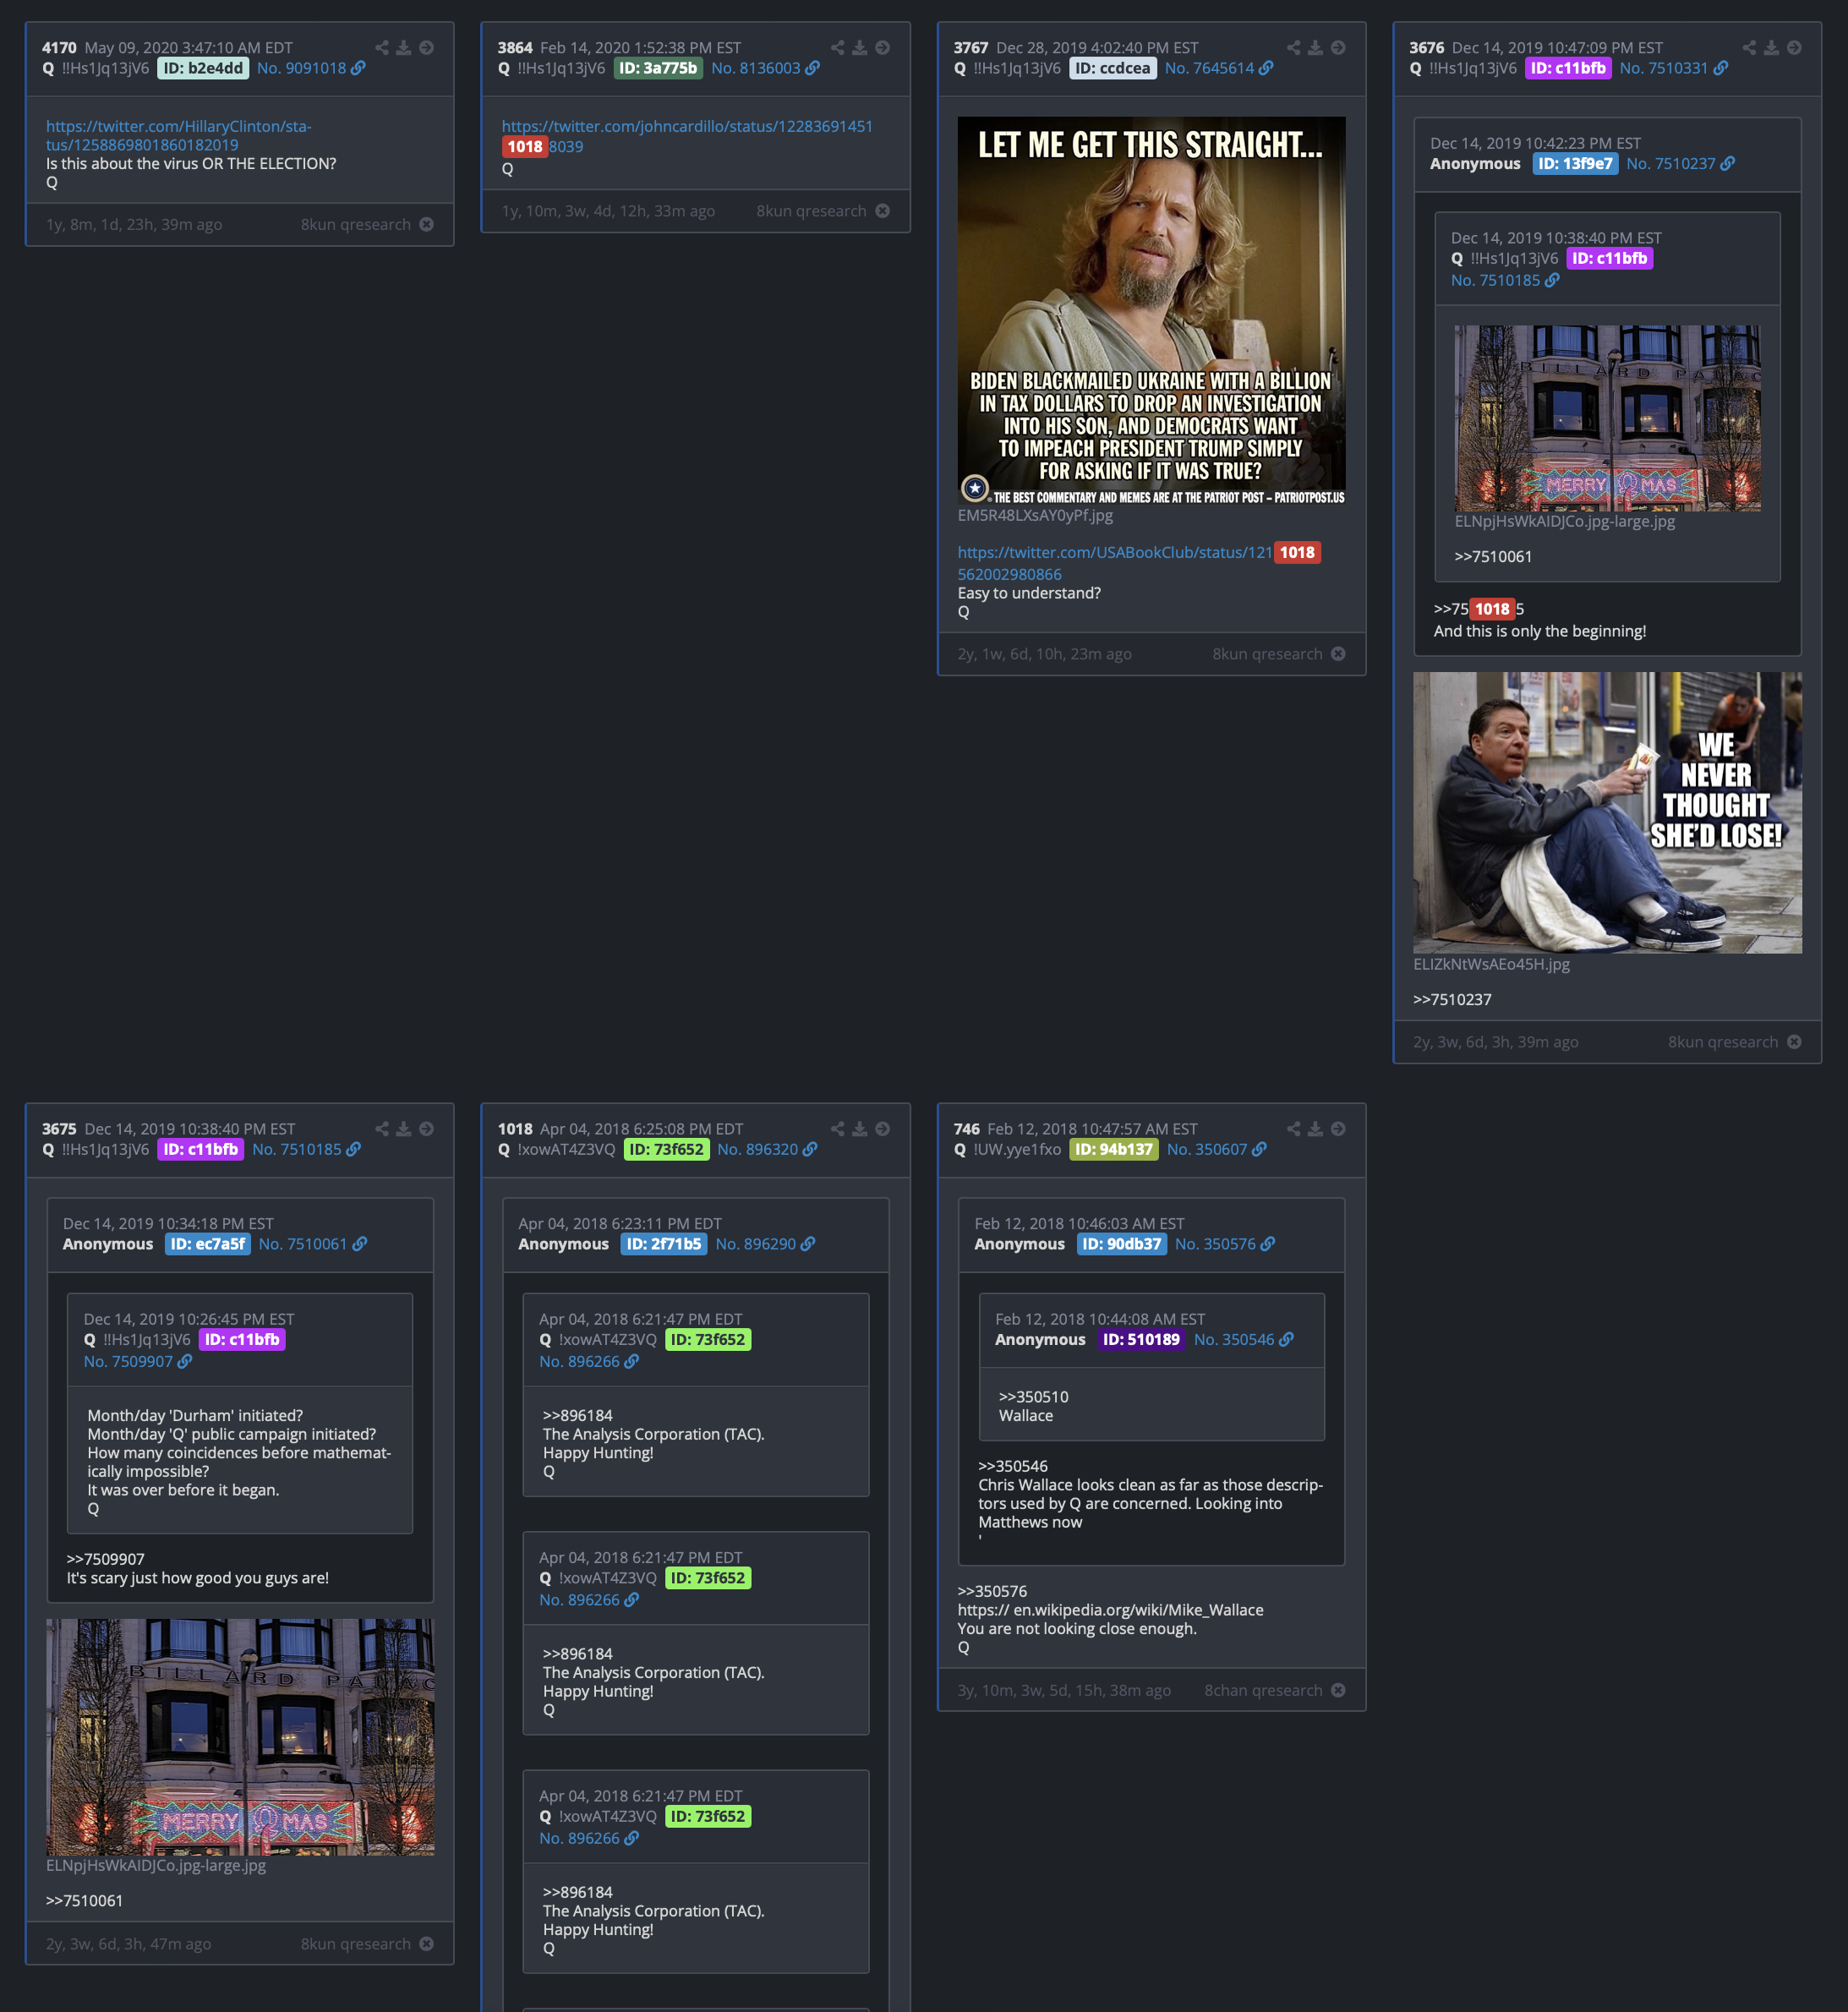Open the 'Let me get this straight' meme image
This screenshot has height=2012, width=1848.
click(1151, 311)
